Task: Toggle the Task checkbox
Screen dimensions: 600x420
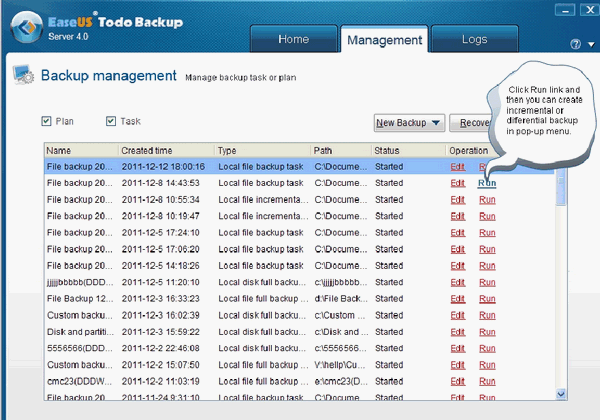Action: click(x=111, y=121)
